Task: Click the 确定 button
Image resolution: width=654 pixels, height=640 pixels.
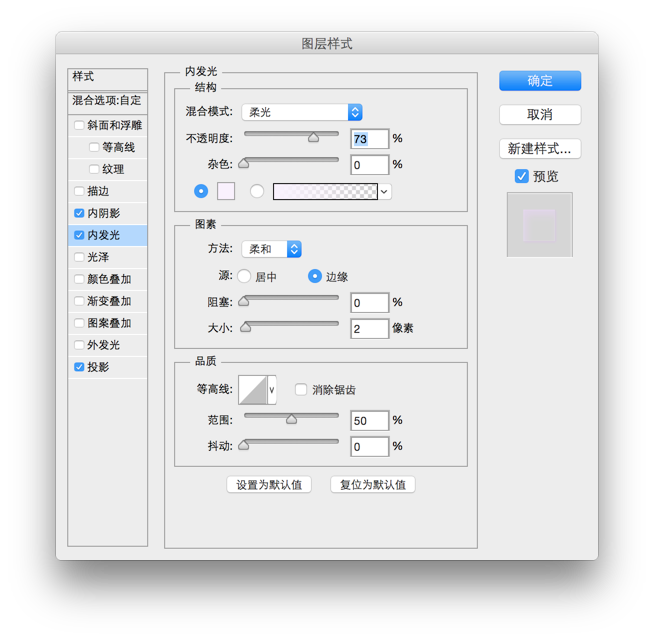Action: [540, 81]
